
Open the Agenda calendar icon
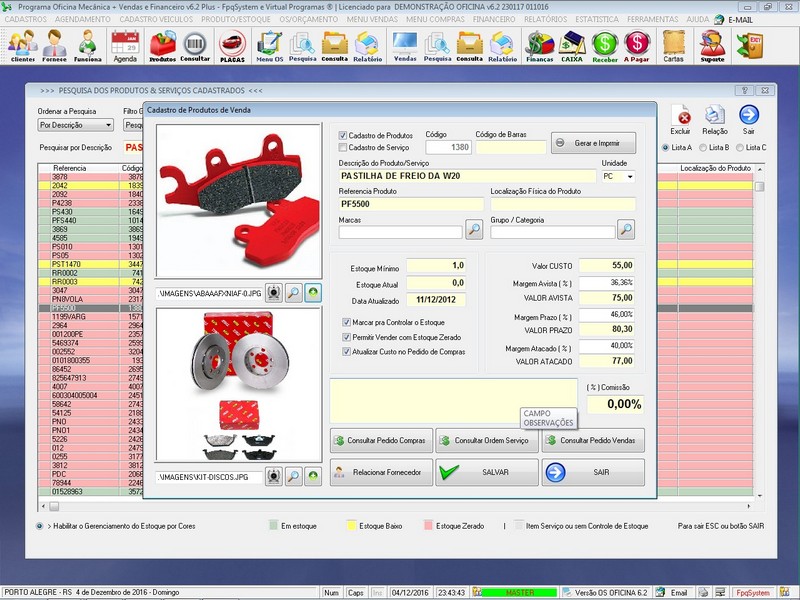[125, 45]
